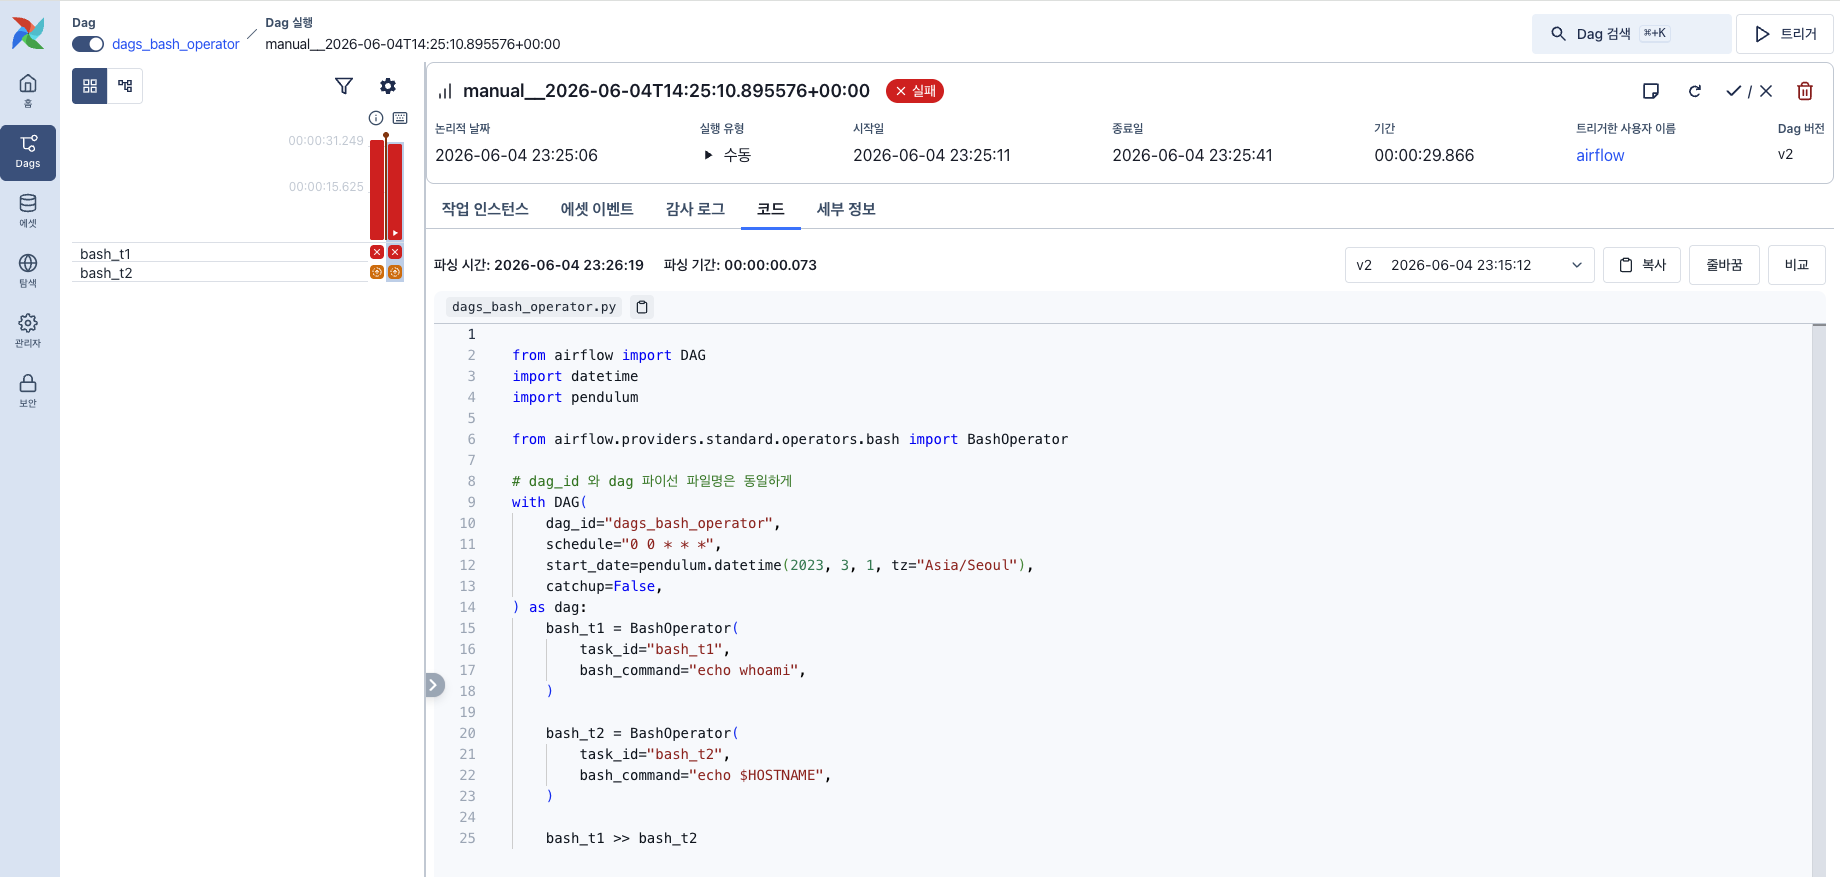Viewport: 1840px width, 877px height.
Task: Open the Assets sidebar section
Action: tap(28, 210)
